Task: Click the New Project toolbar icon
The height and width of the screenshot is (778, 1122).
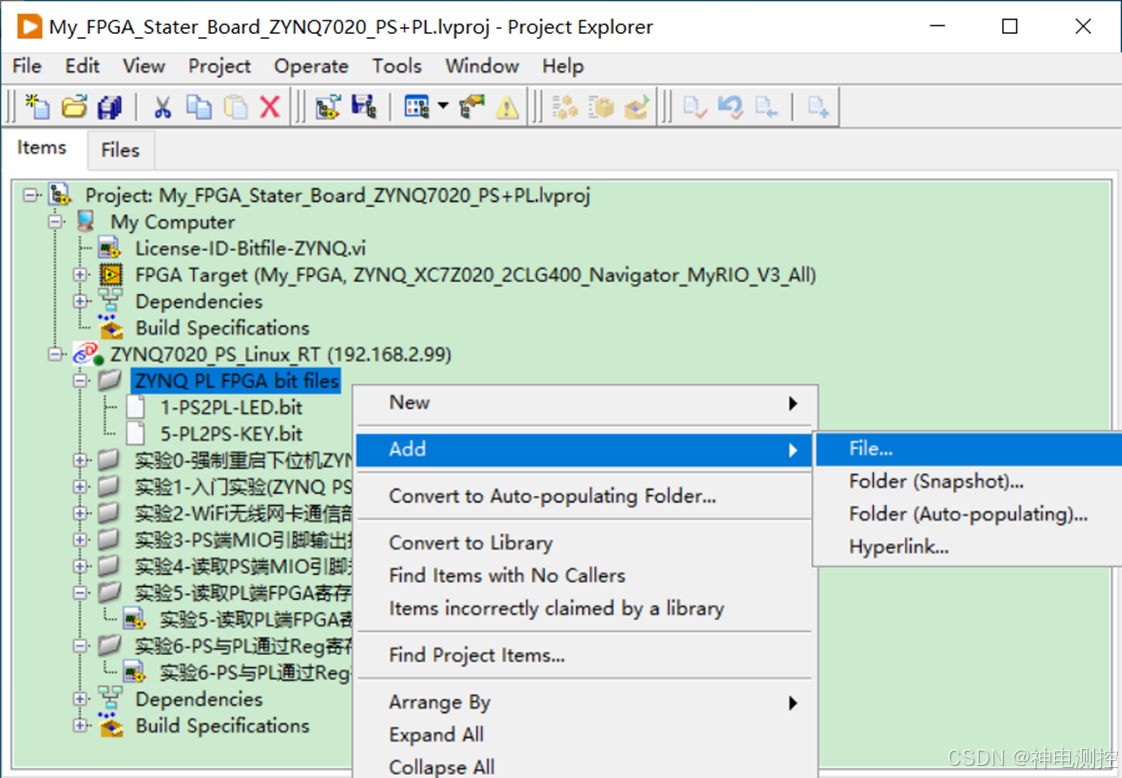Action: click(x=37, y=107)
